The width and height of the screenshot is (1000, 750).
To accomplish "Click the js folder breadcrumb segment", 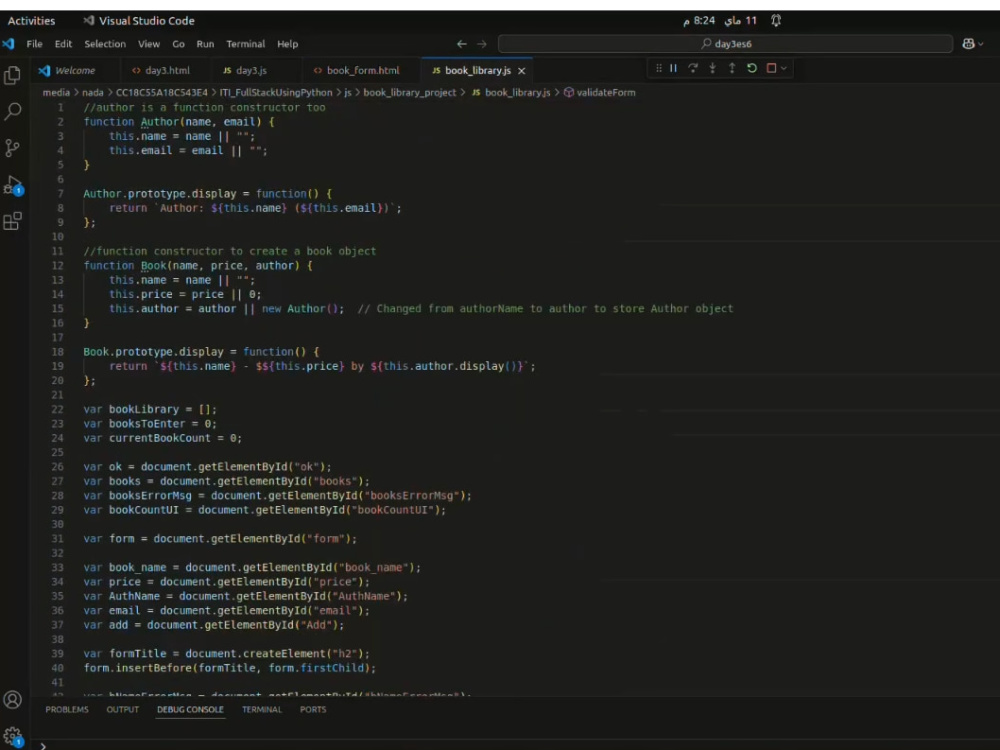I will 348,92.
